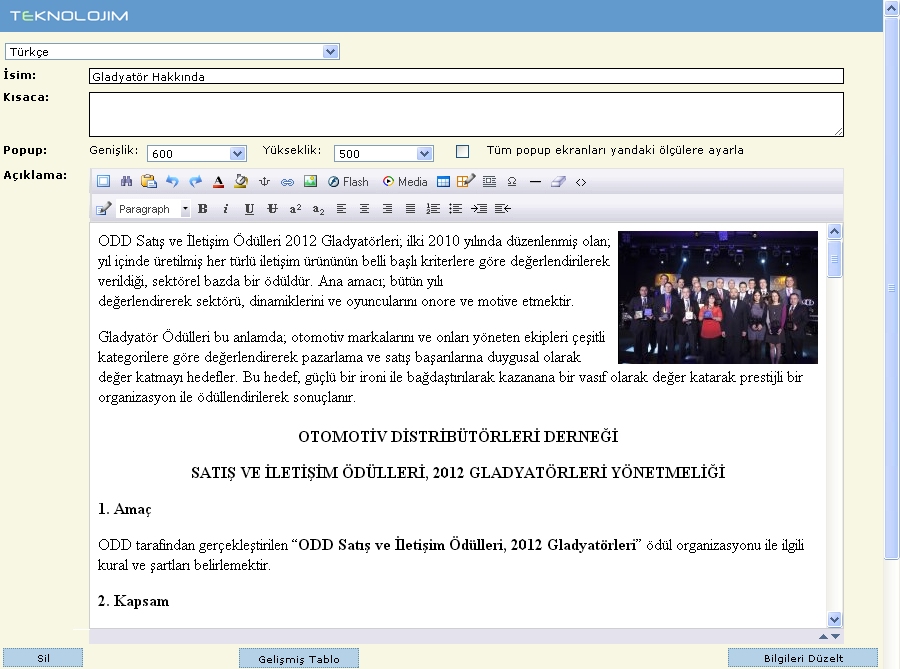Toggle italic formatting
900x669 pixels.
pyautogui.click(x=226, y=209)
